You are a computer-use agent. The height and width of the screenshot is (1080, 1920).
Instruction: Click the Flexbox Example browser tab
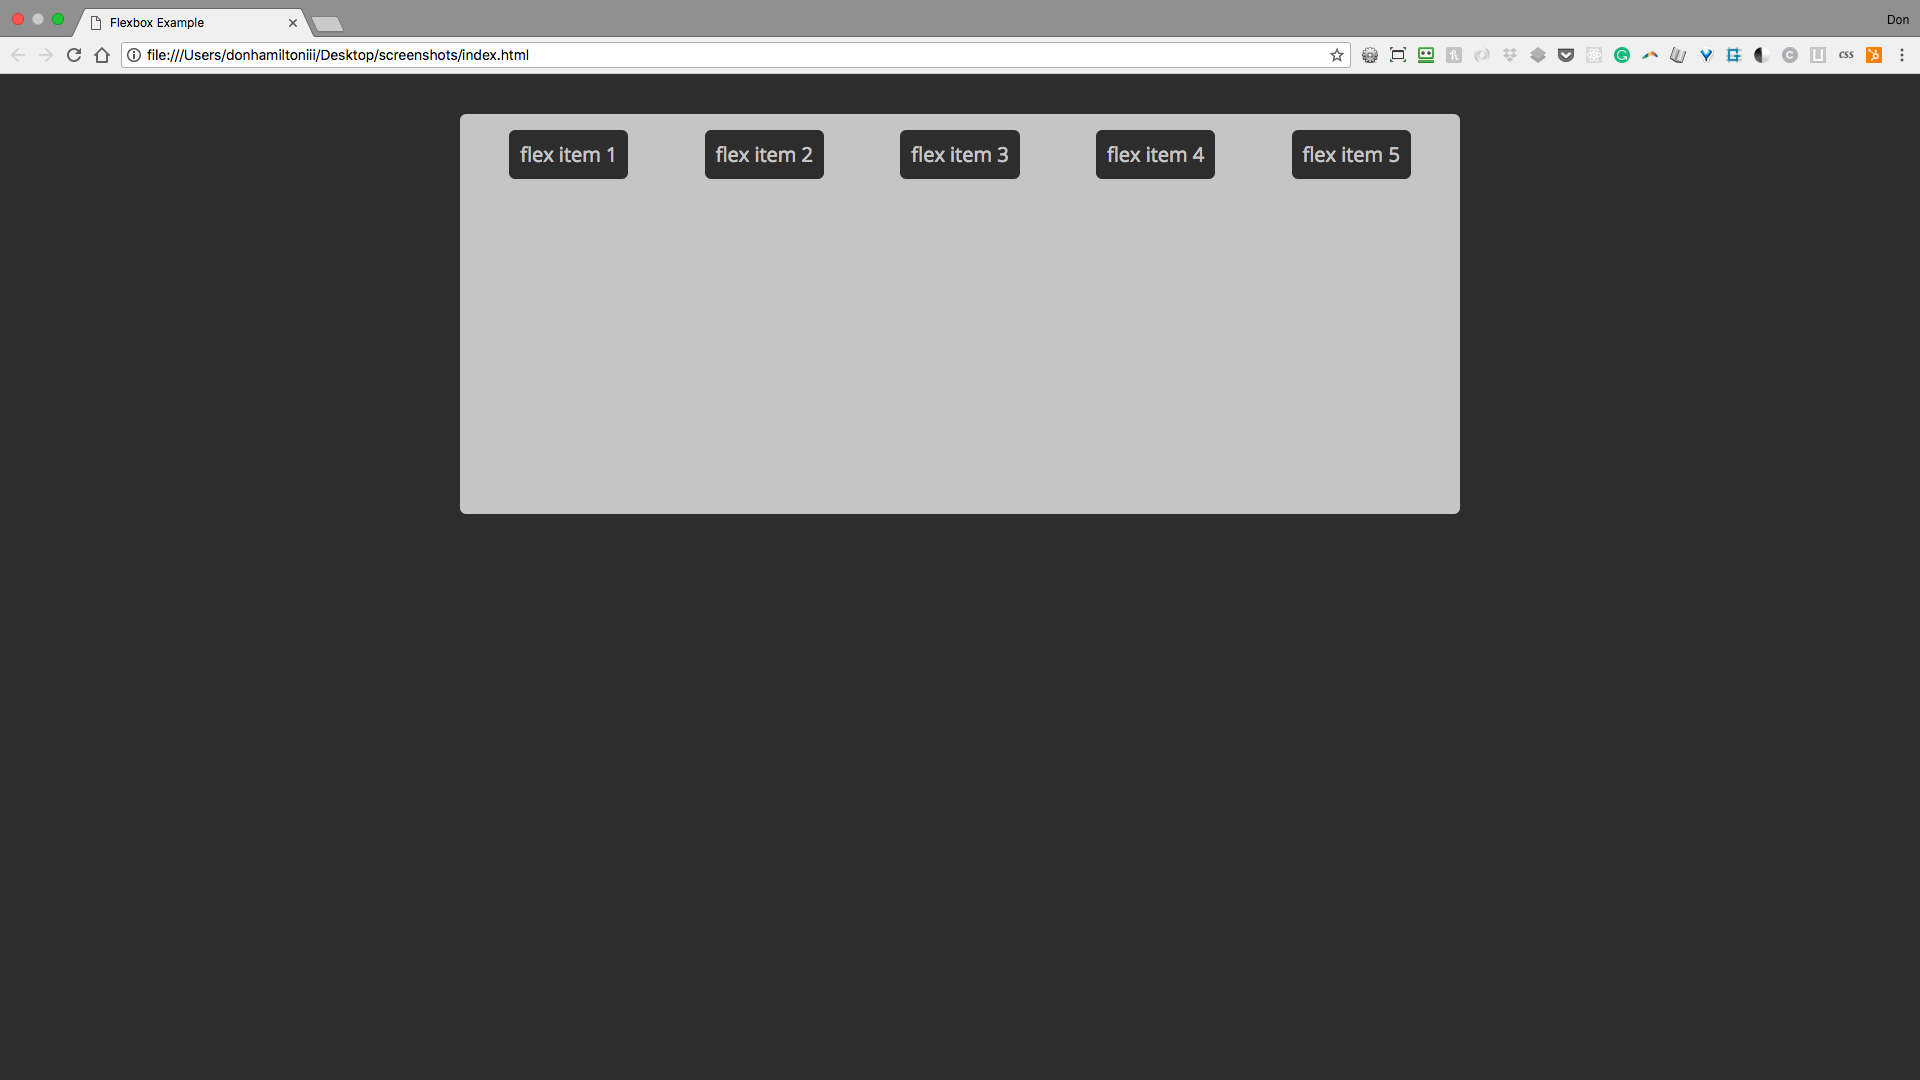pos(194,22)
